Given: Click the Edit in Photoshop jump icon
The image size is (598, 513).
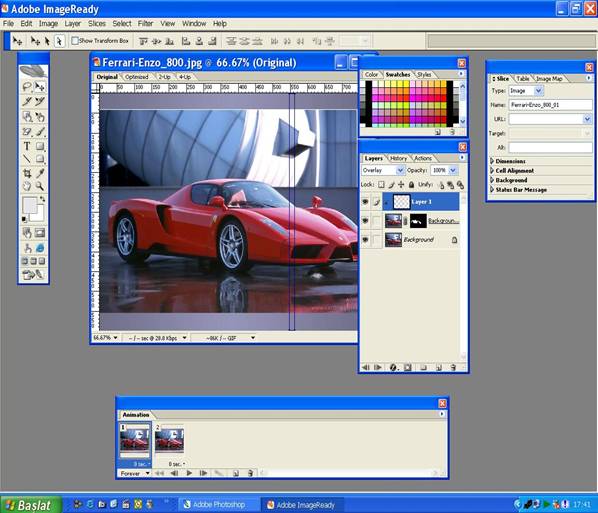Looking at the screenshot, I should (x=34, y=275).
